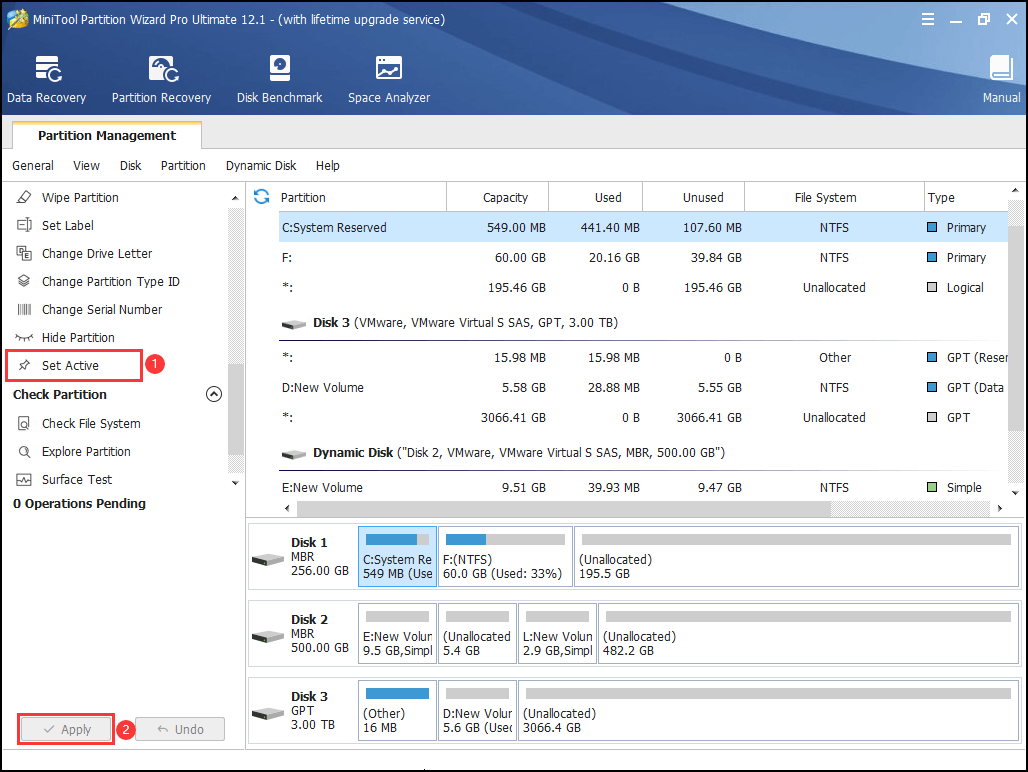Open the View menu

tap(86, 166)
